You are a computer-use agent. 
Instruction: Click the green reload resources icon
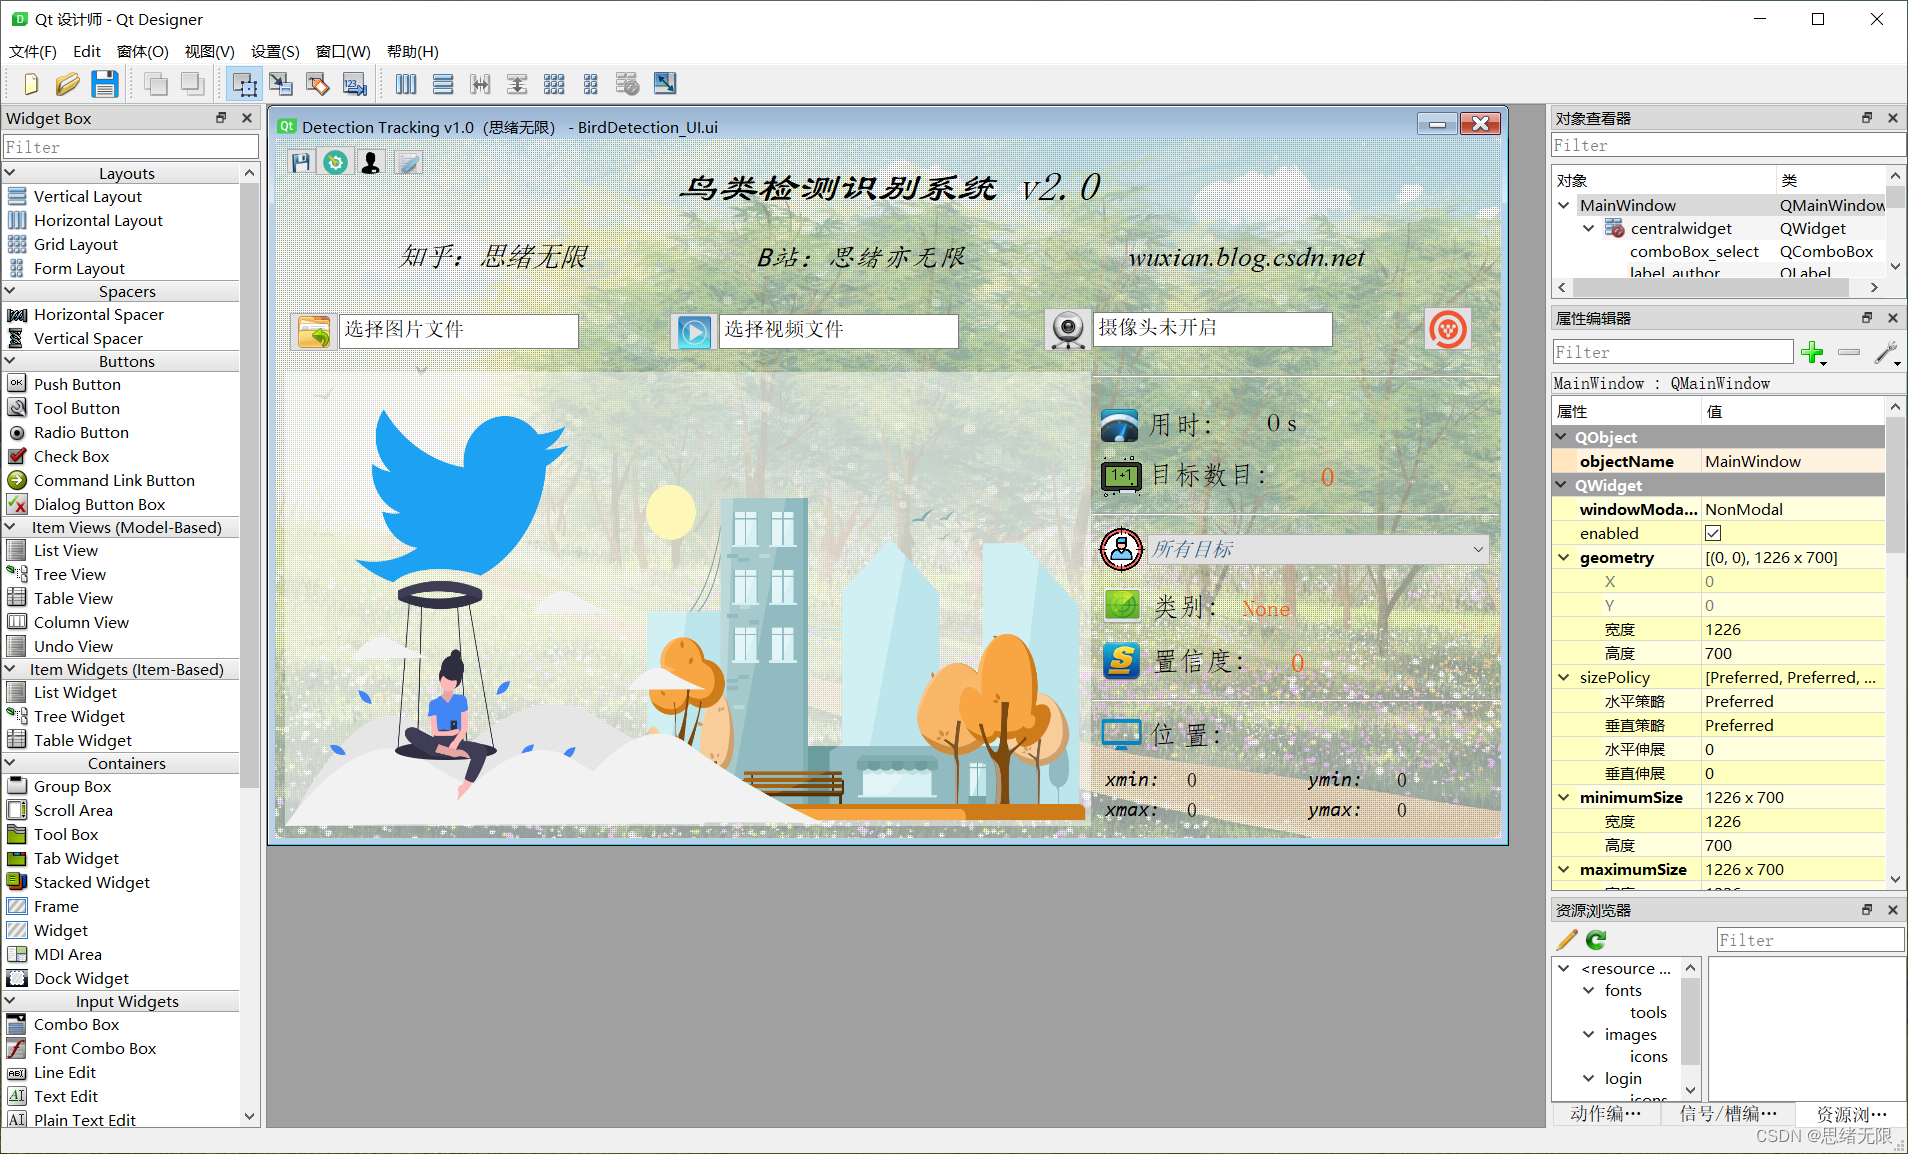[1596, 940]
